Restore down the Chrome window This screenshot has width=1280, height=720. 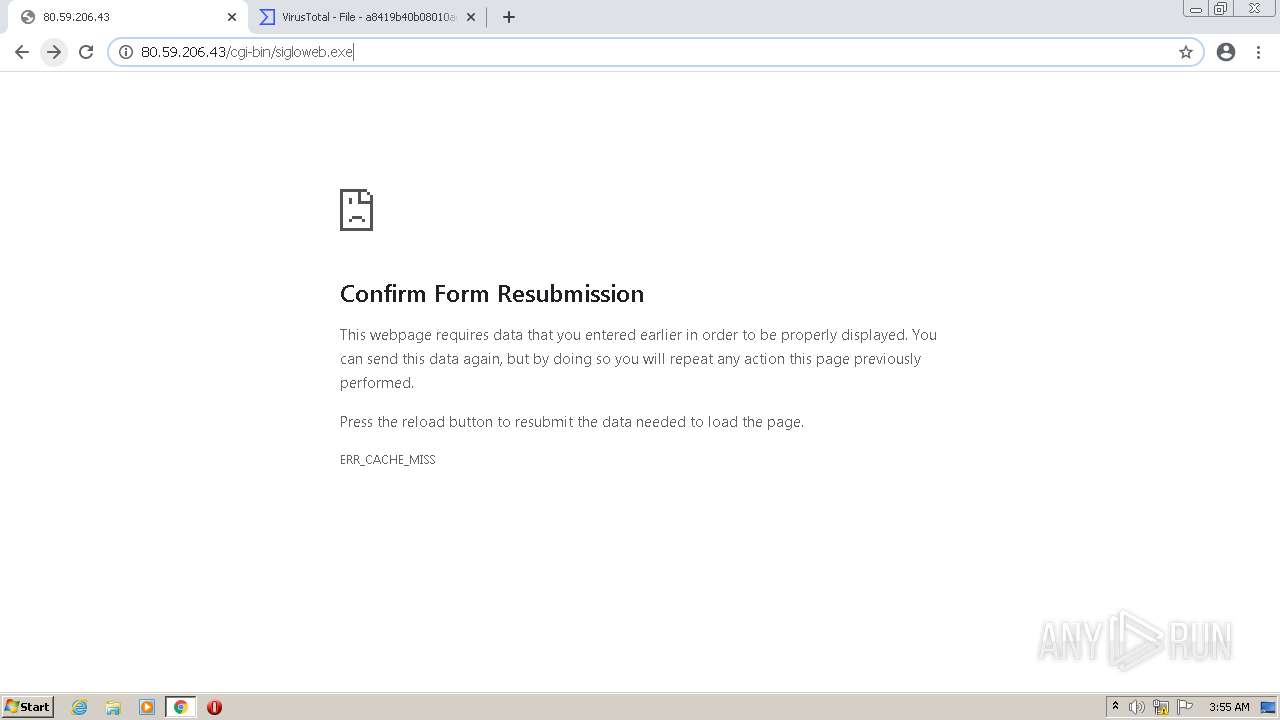(1221, 9)
